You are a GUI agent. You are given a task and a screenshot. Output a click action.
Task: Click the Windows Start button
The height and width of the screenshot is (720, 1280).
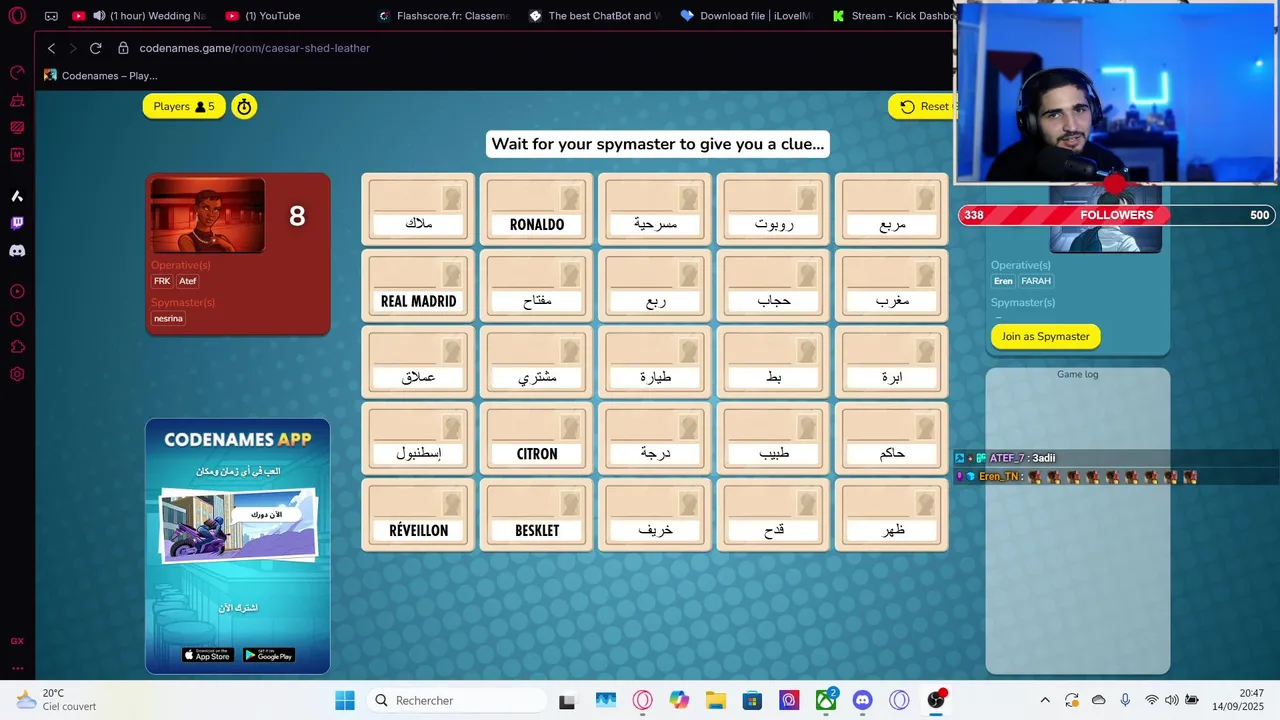click(x=345, y=700)
